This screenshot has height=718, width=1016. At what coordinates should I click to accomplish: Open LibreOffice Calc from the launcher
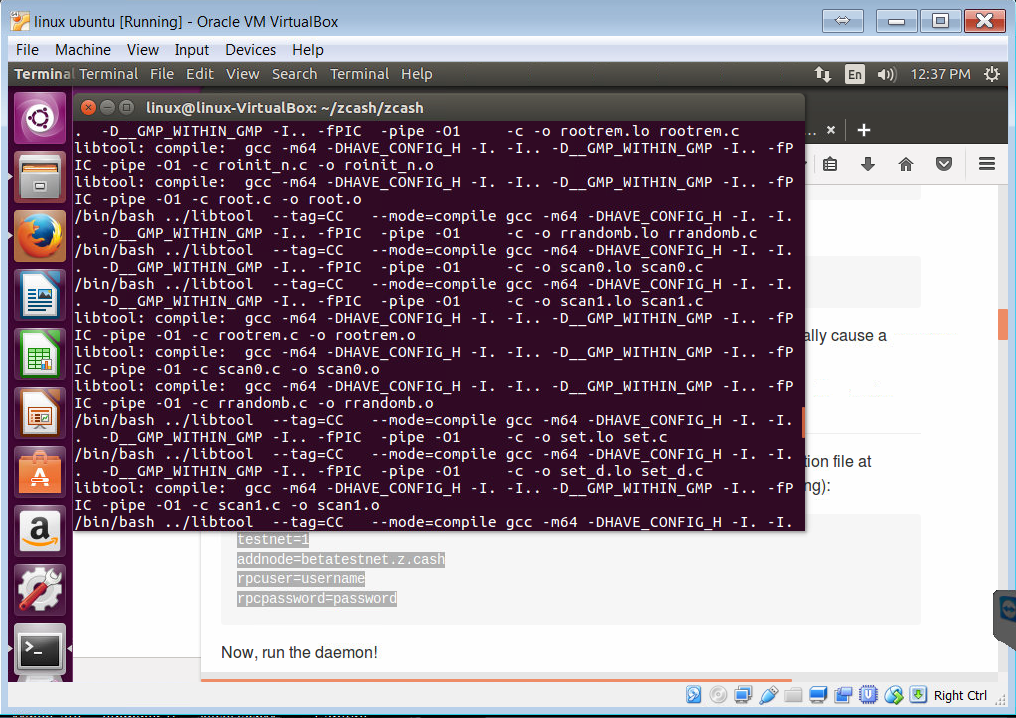click(x=40, y=354)
